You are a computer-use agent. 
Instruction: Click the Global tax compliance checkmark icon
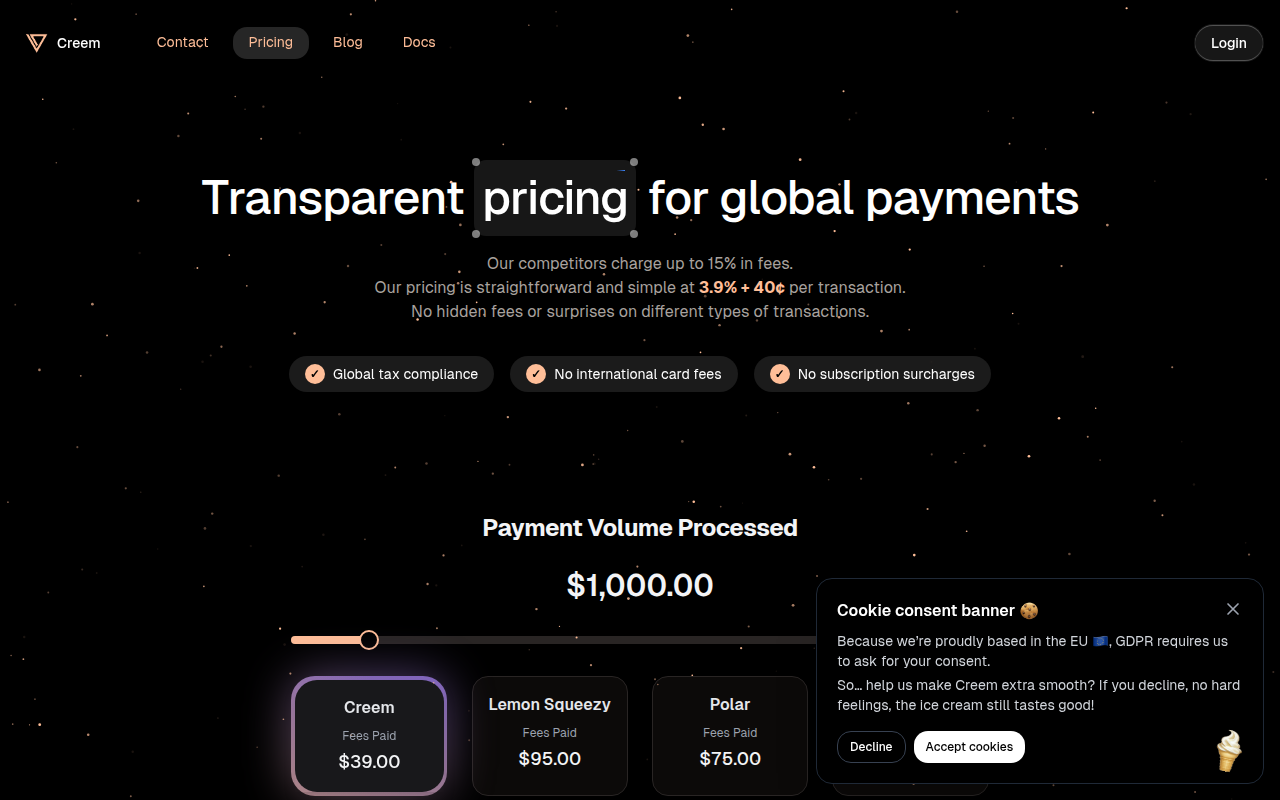315,374
